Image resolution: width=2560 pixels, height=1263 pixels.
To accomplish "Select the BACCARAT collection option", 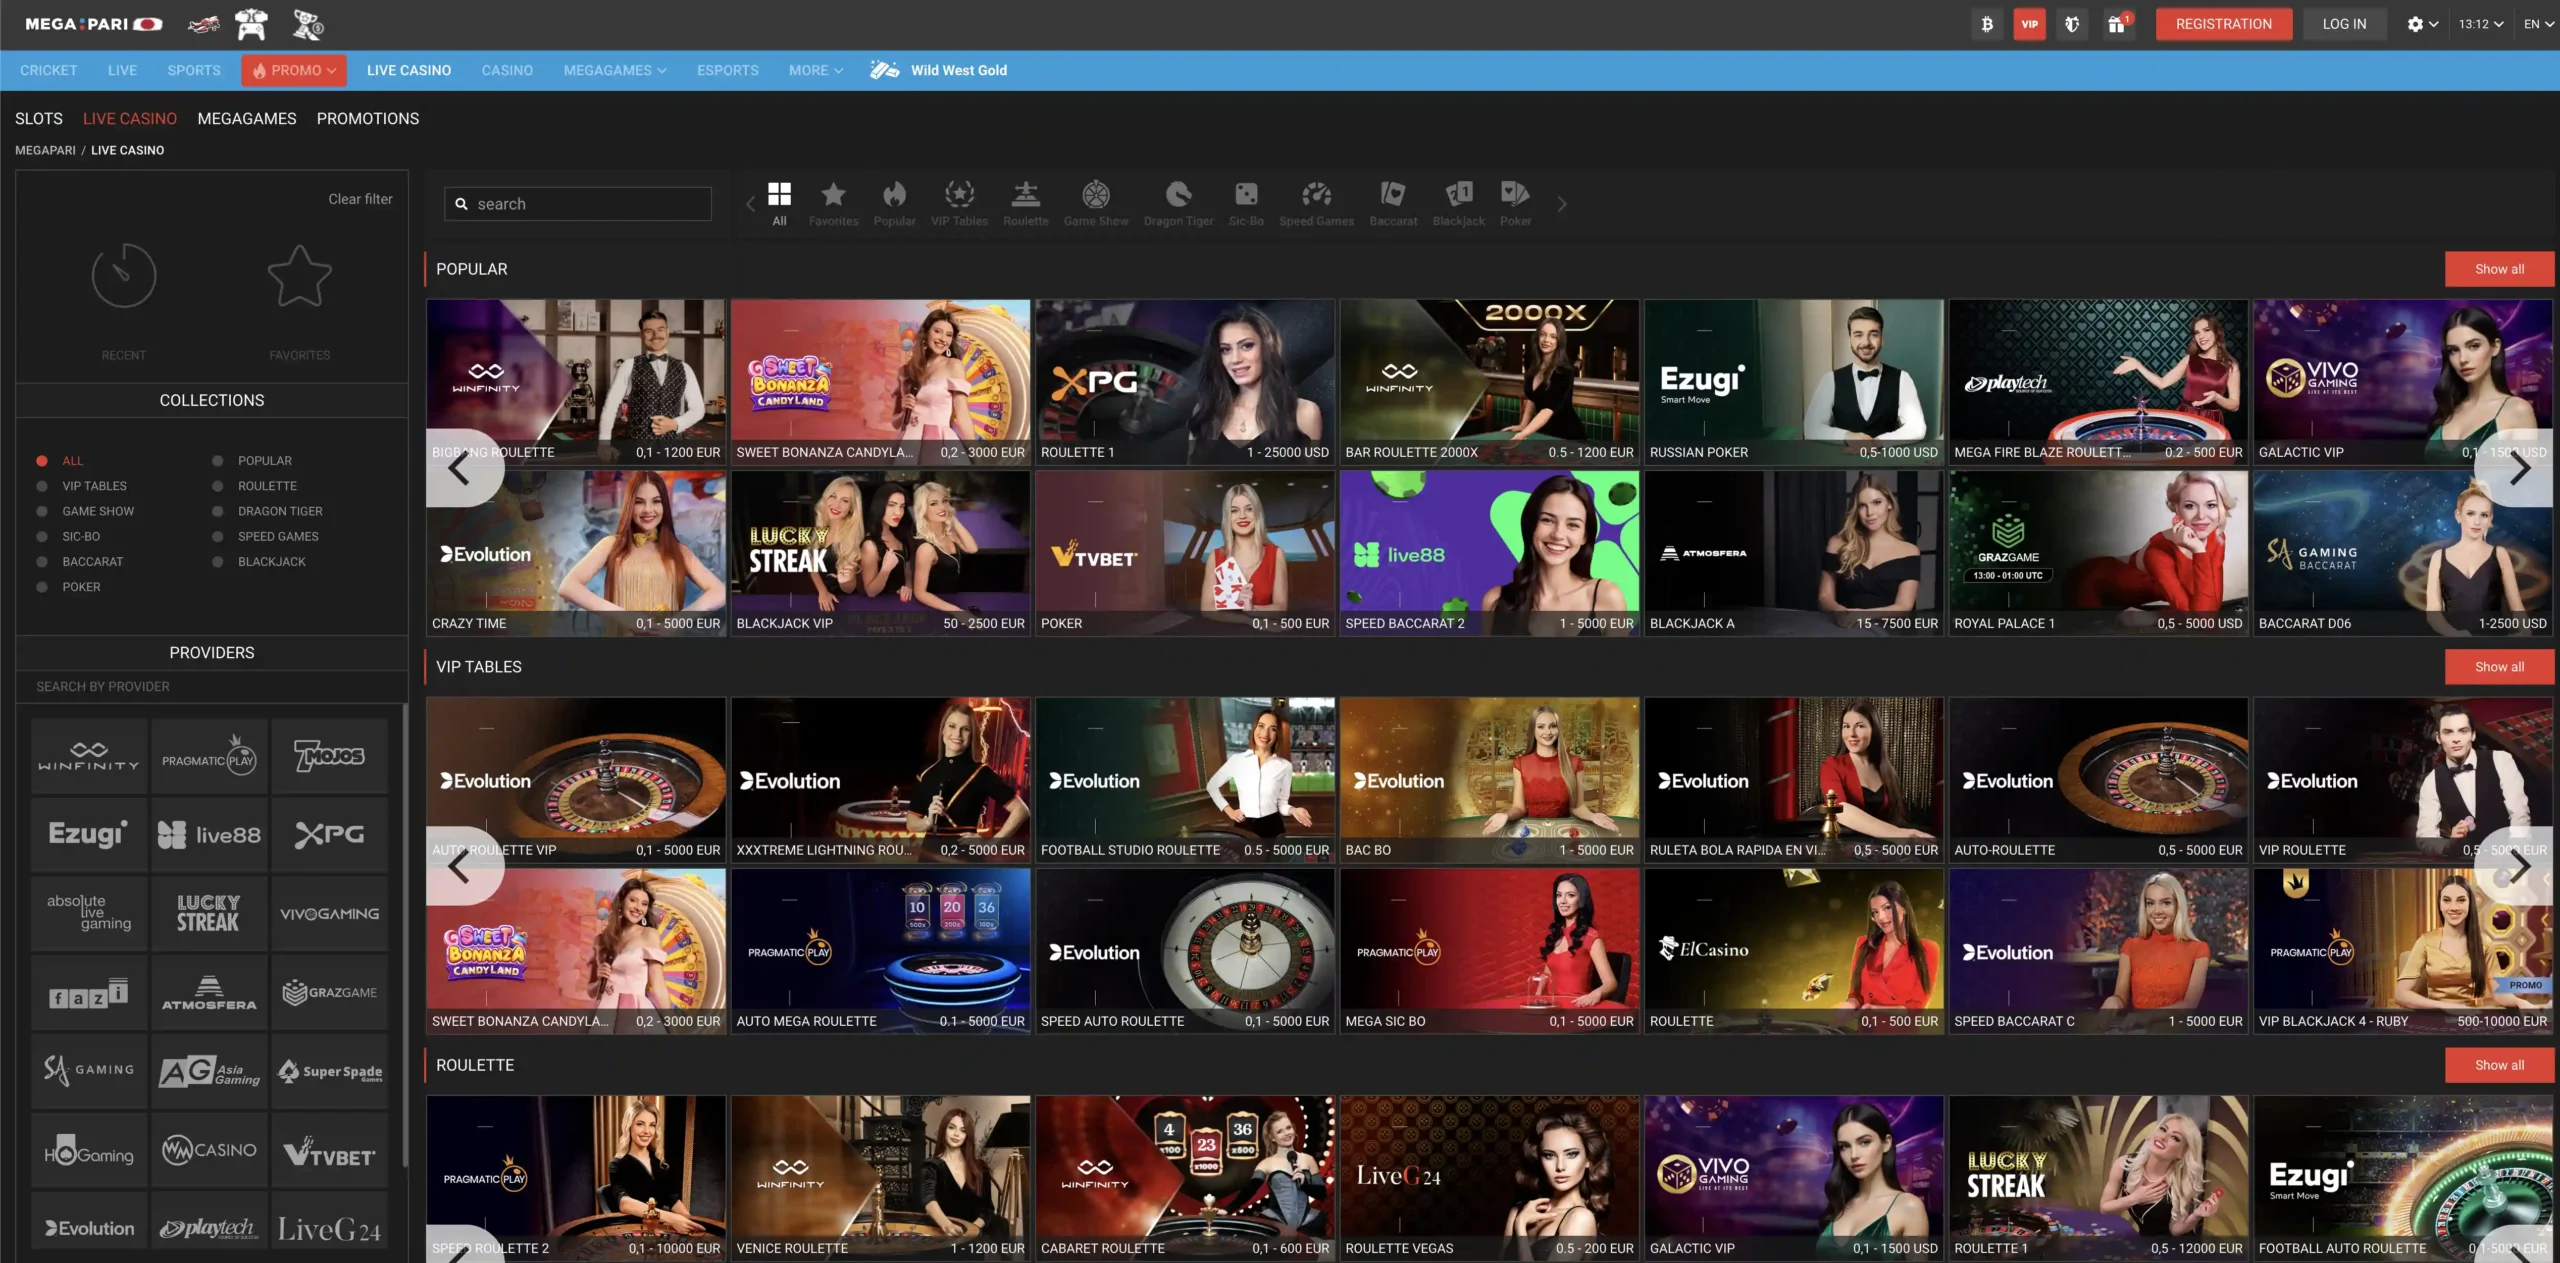I will pyautogui.click(x=80, y=562).
